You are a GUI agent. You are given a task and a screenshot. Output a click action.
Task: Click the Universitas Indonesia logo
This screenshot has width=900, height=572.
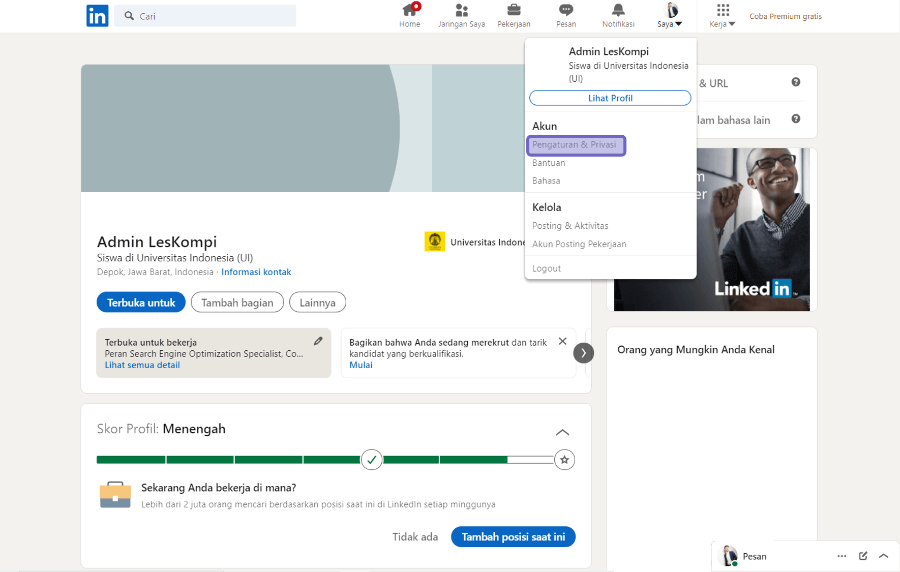click(435, 242)
